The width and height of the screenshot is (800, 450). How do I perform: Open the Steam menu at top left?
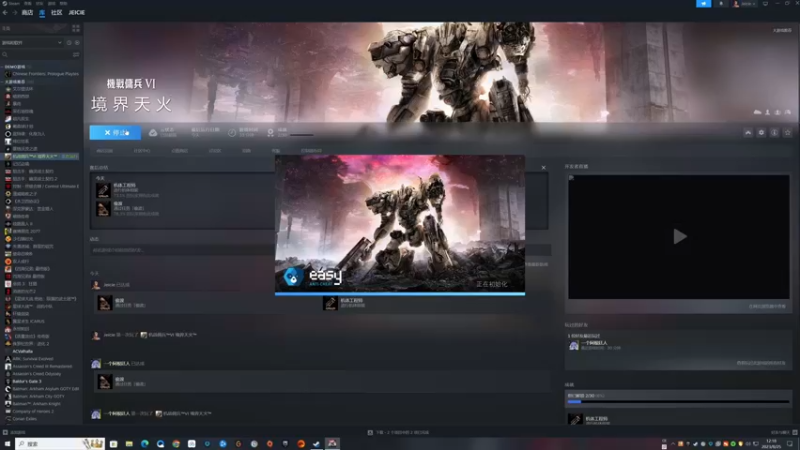[10, 4]
